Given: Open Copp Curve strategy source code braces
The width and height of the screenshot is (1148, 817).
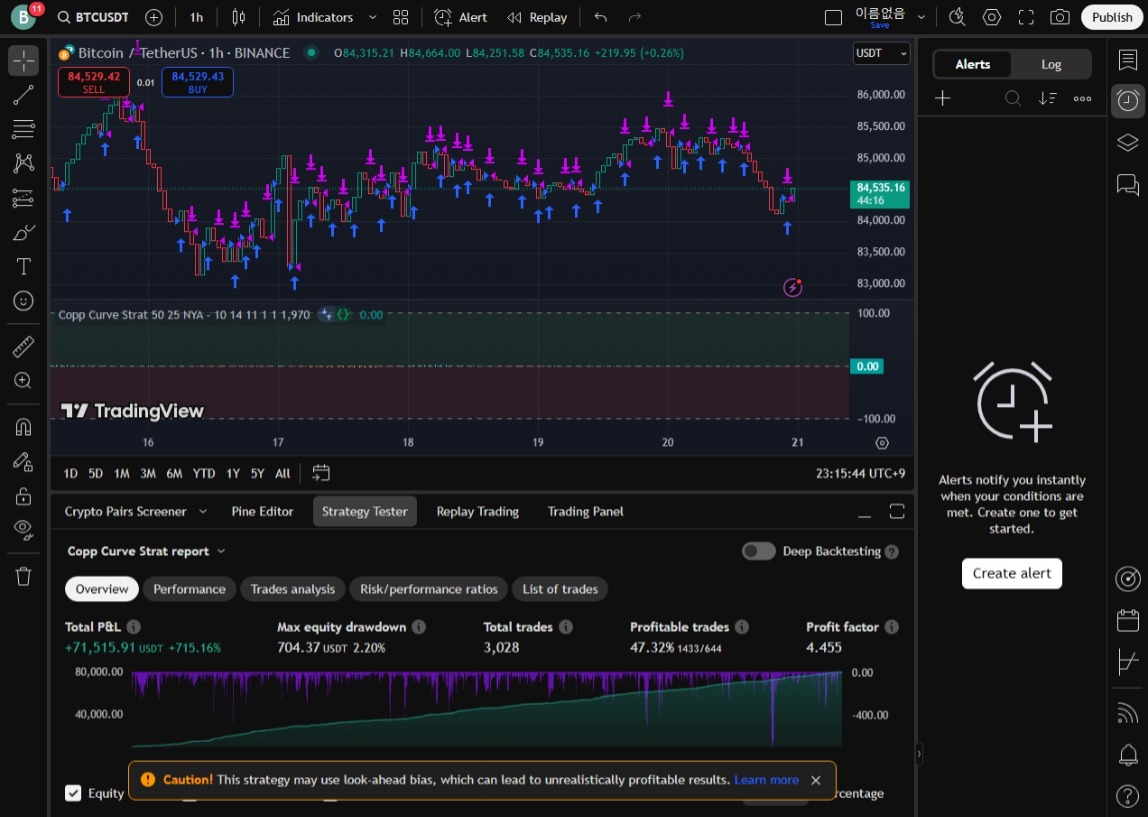Looking at the screenshot, I should click(343, 315).
